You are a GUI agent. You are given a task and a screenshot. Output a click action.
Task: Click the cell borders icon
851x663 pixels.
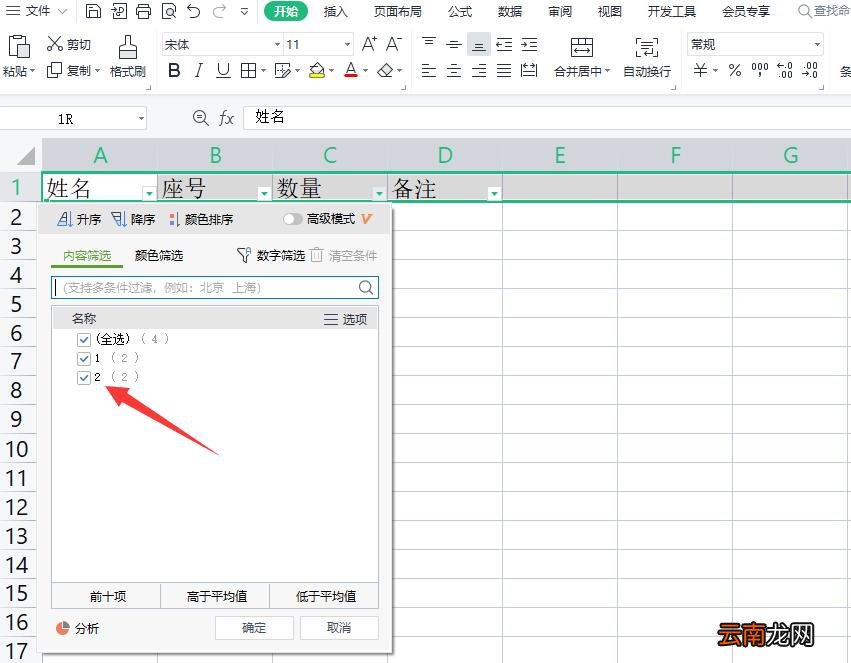[x=249, y=70]
